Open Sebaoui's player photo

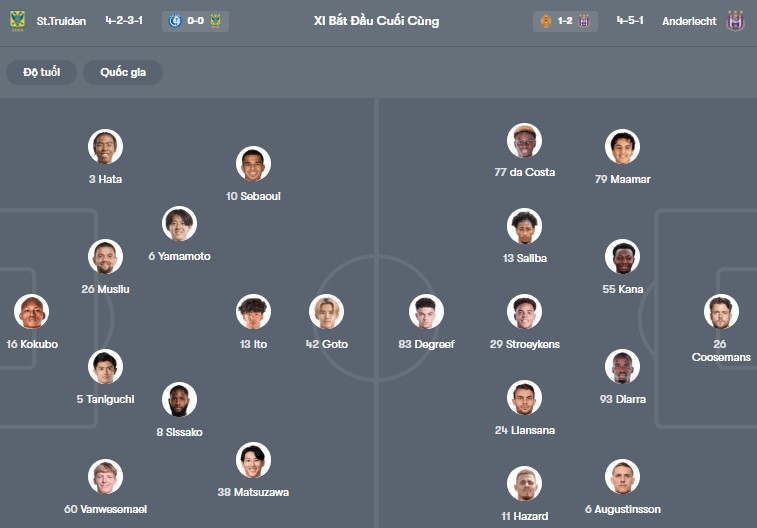(x=253, y=164)
